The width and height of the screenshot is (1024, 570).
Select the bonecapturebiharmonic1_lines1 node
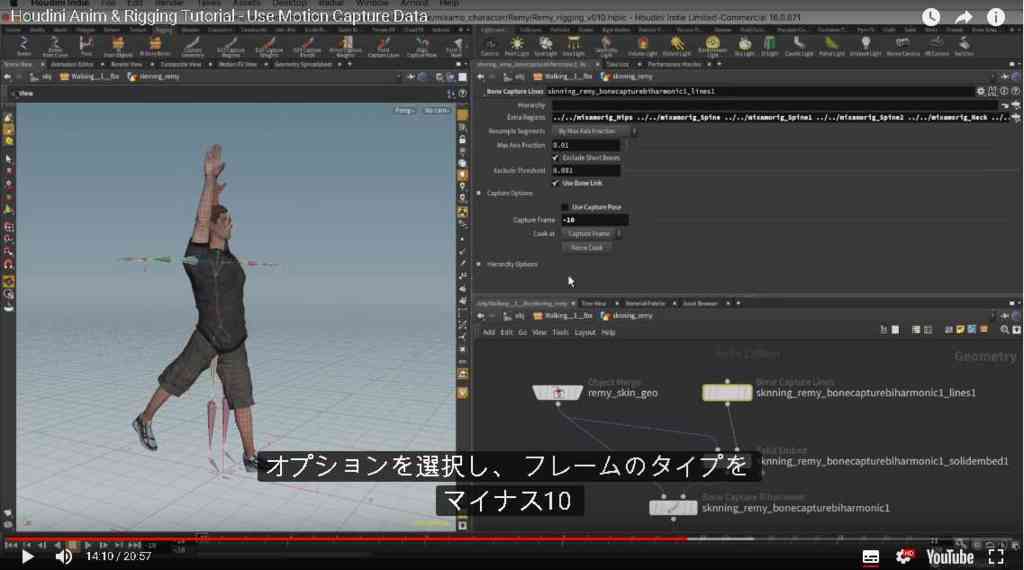[x=727, y=392]
